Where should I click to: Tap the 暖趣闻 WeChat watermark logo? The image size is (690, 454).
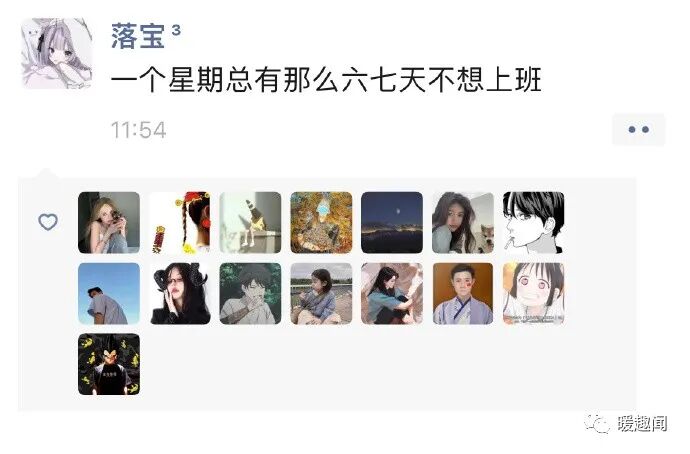[625, 424]
